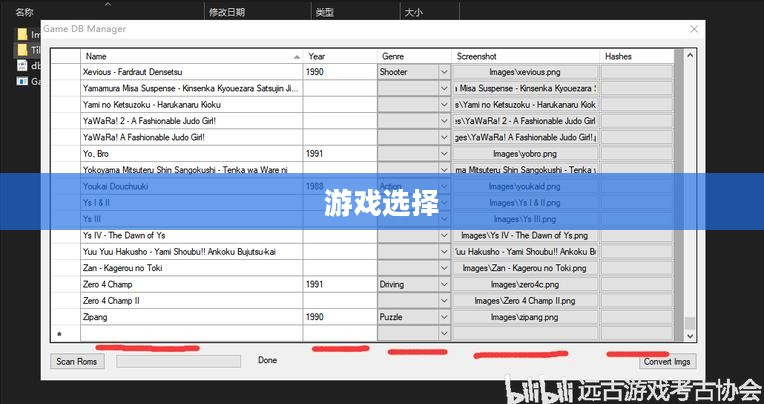Expand Genre dropdown for Yo, Bro row
The height and width of the screenshot is (404, 764).
[444, 154]
